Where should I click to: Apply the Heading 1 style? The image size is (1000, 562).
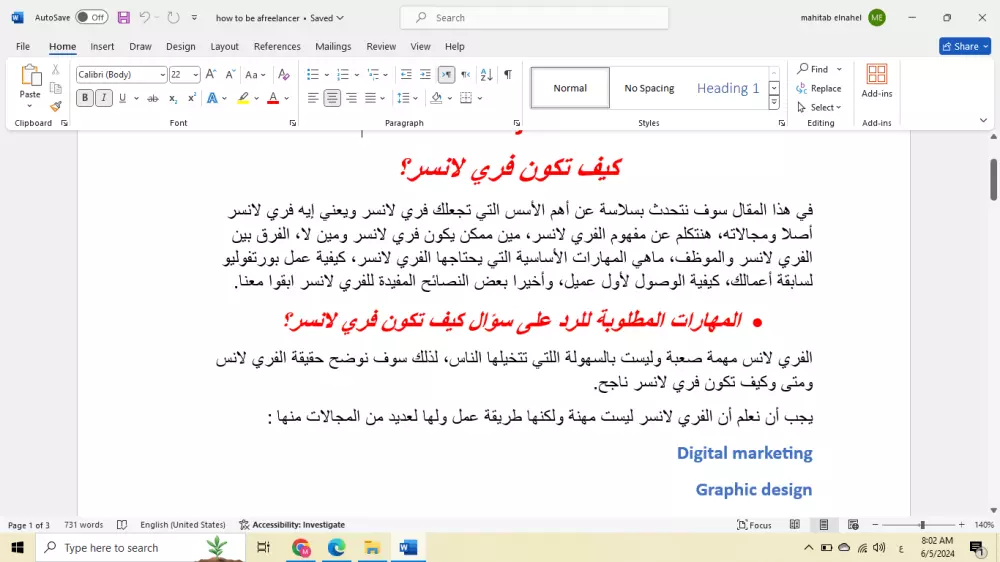(x=728, y=88)
